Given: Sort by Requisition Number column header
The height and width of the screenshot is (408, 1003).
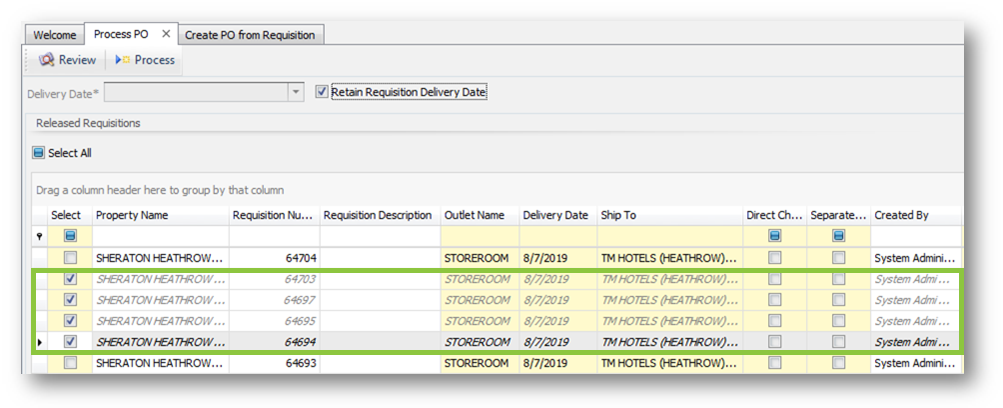Looking at the screenshot, I should tap(274, 215).
